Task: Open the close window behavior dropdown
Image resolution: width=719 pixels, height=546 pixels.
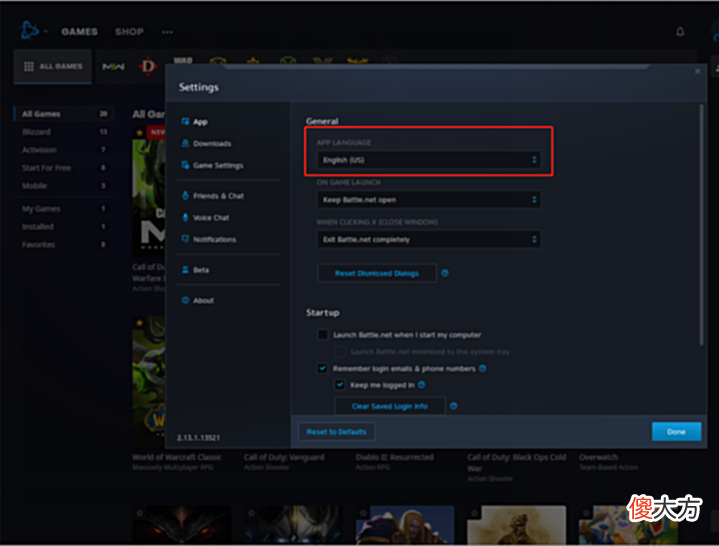Action: point(429,239)
